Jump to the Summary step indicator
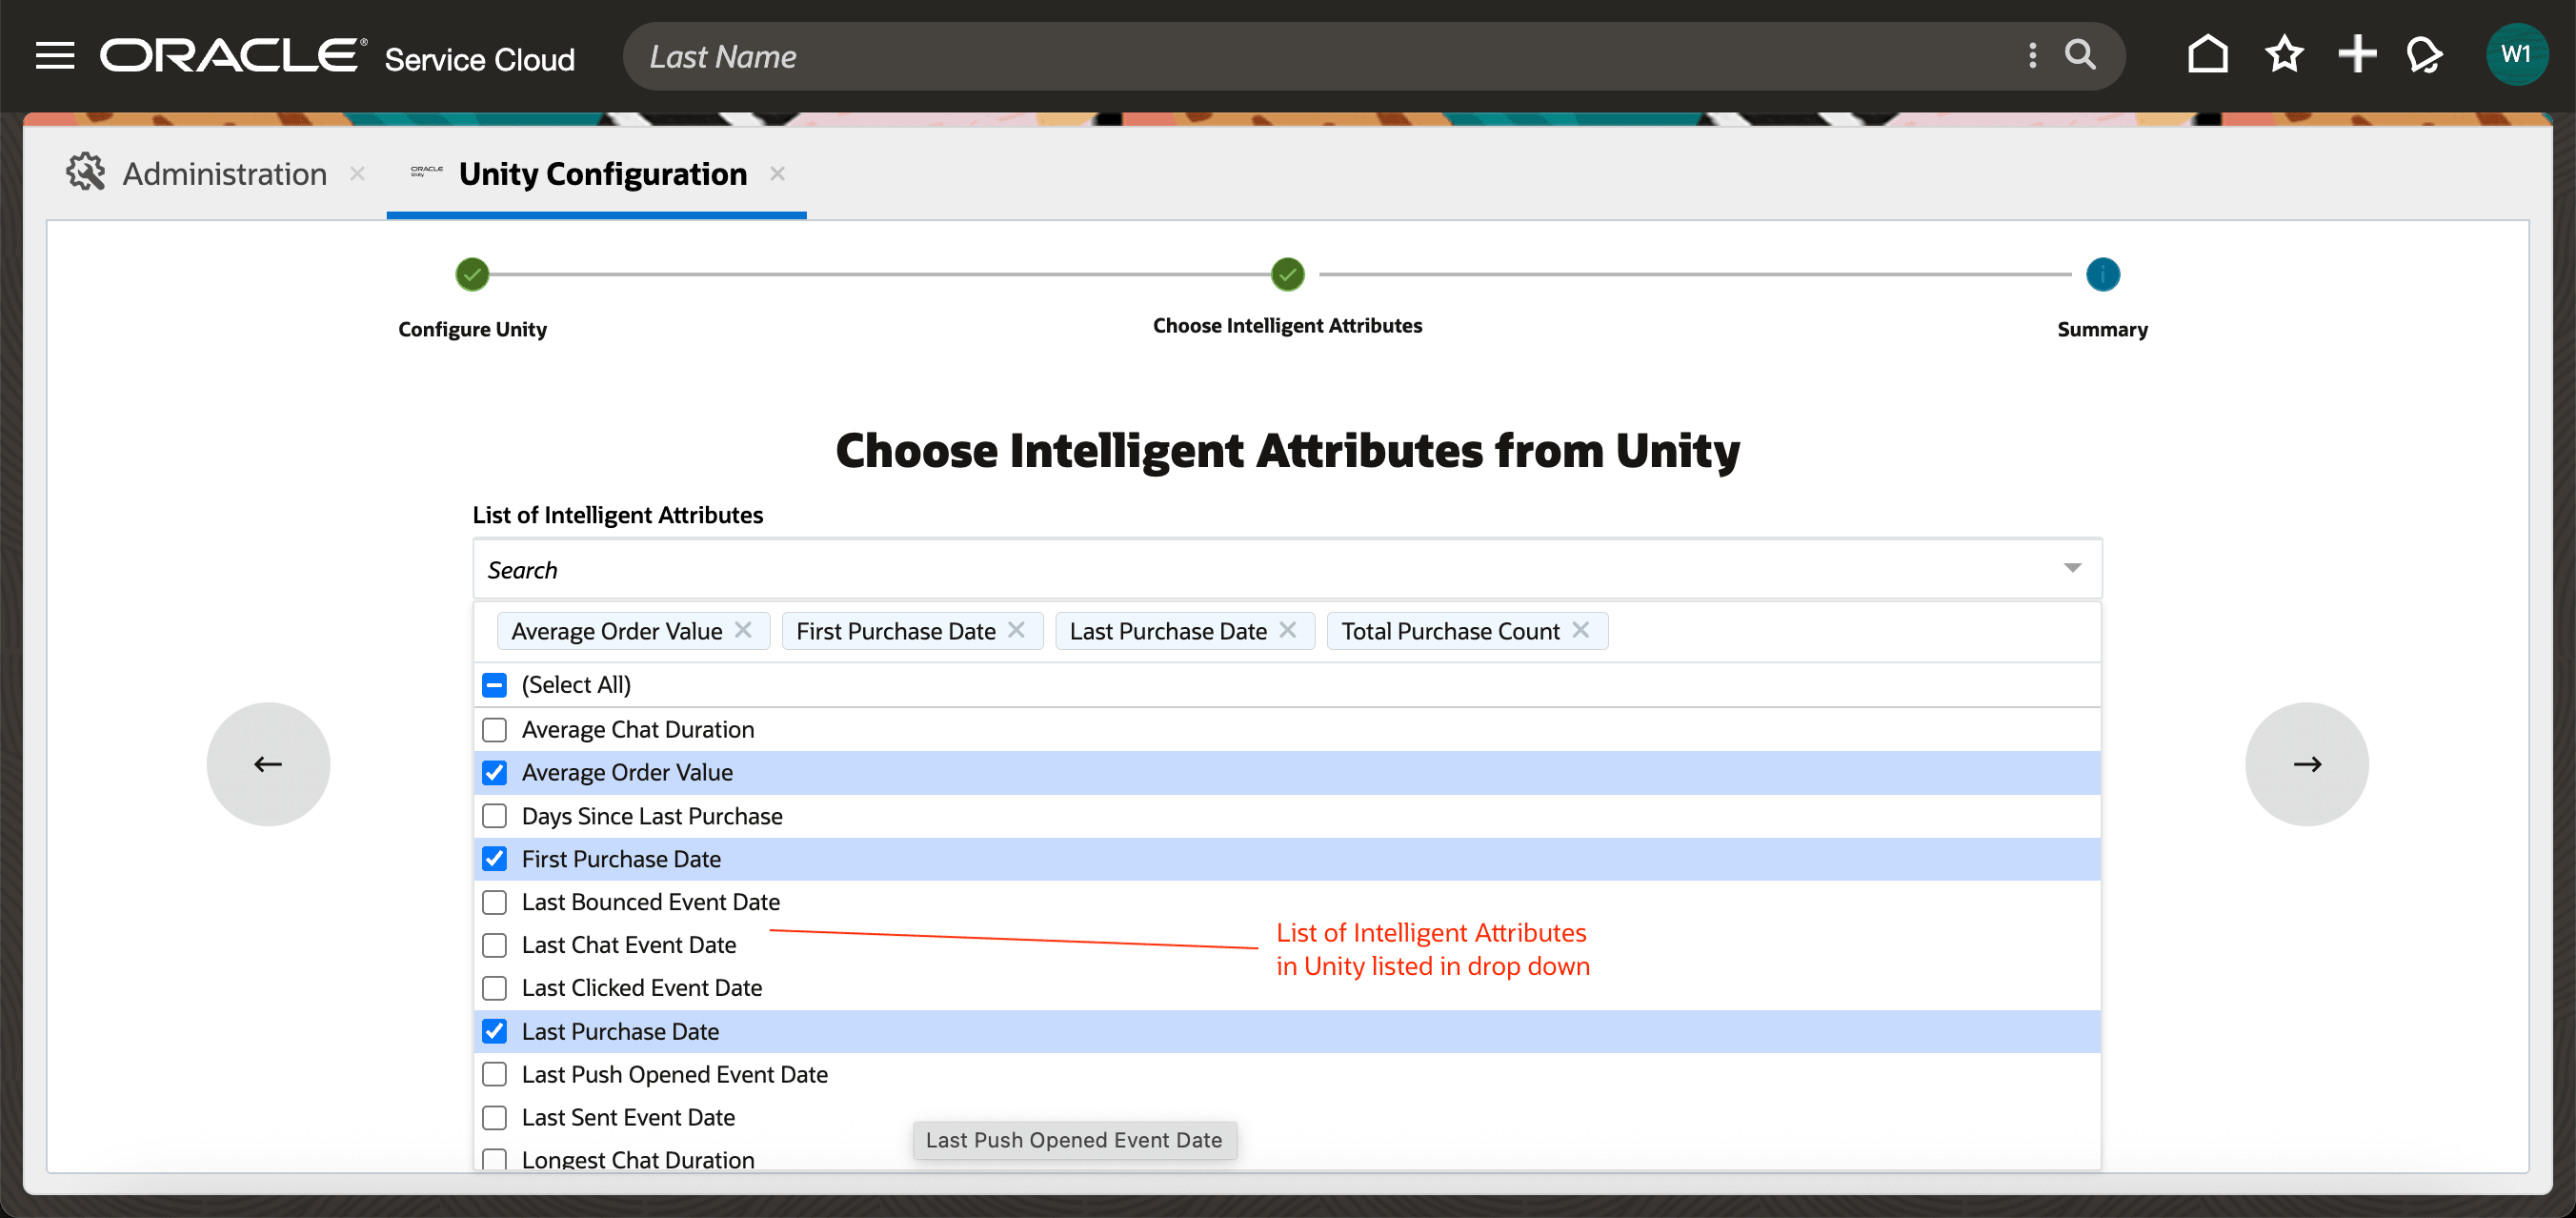This screenshot has height=1218, width=2576. click(2102, 275)
